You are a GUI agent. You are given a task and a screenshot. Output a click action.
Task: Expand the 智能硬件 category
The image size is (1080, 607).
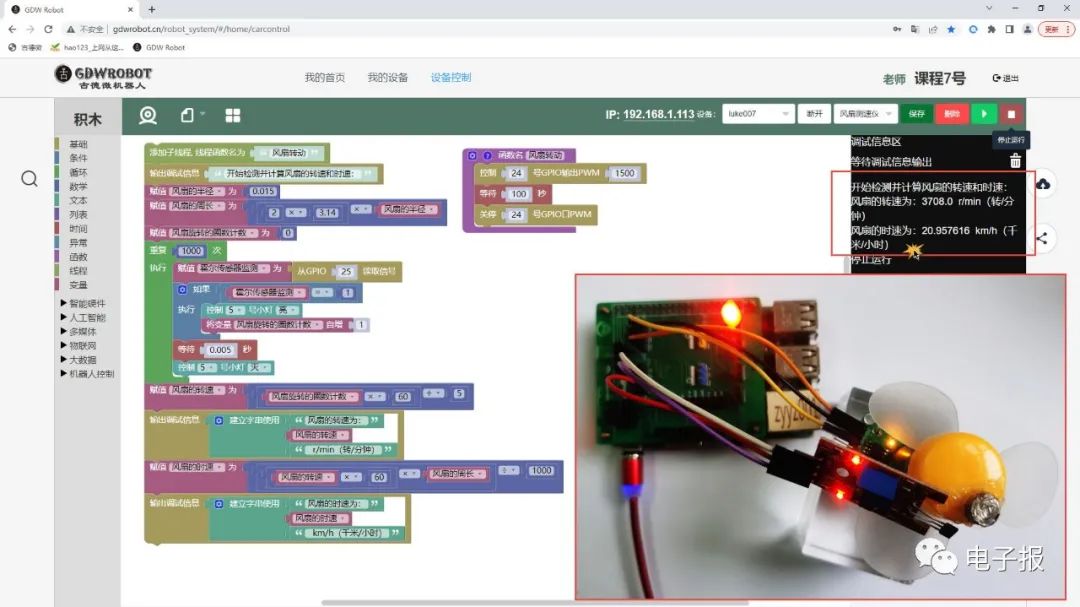83,303
